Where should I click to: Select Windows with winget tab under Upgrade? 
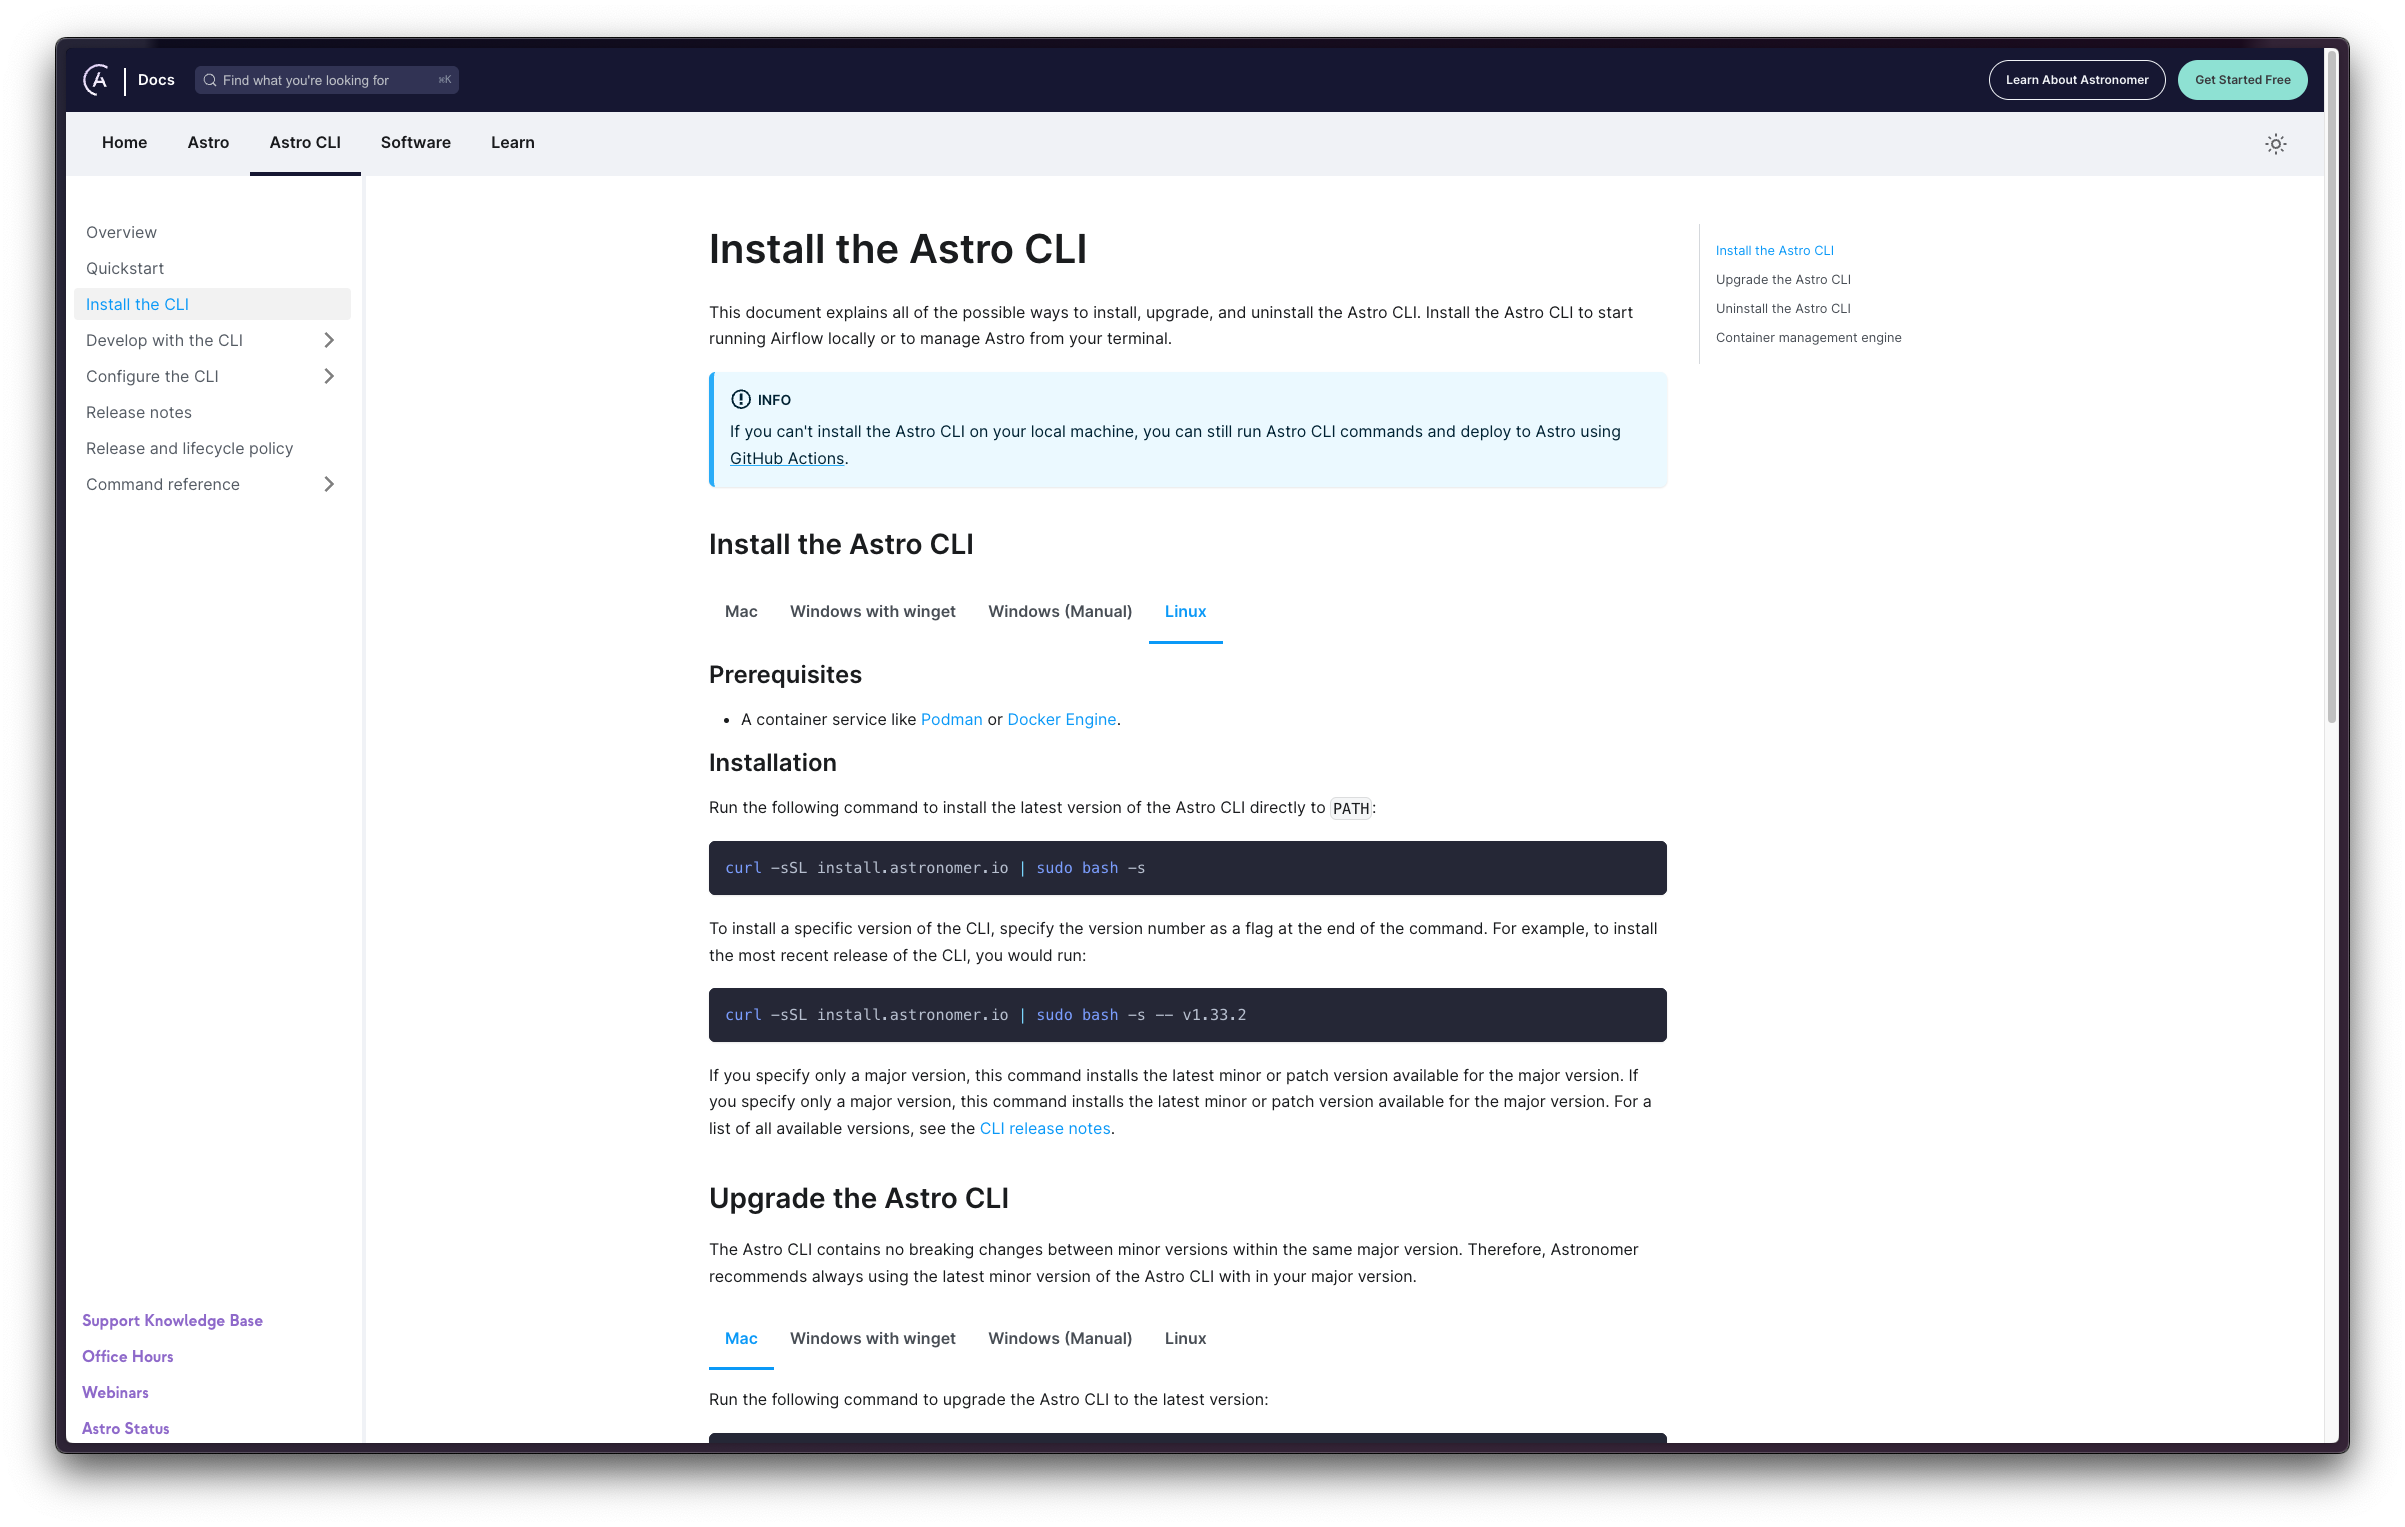872,1339
